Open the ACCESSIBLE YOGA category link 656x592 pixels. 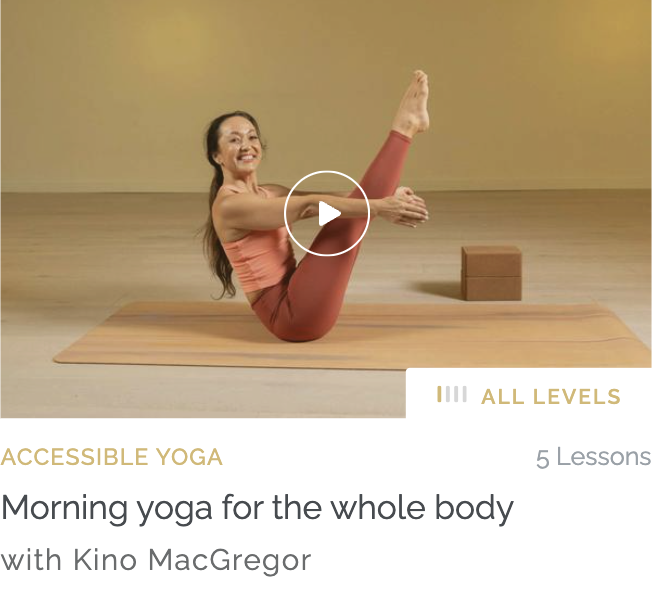point(111,457)
